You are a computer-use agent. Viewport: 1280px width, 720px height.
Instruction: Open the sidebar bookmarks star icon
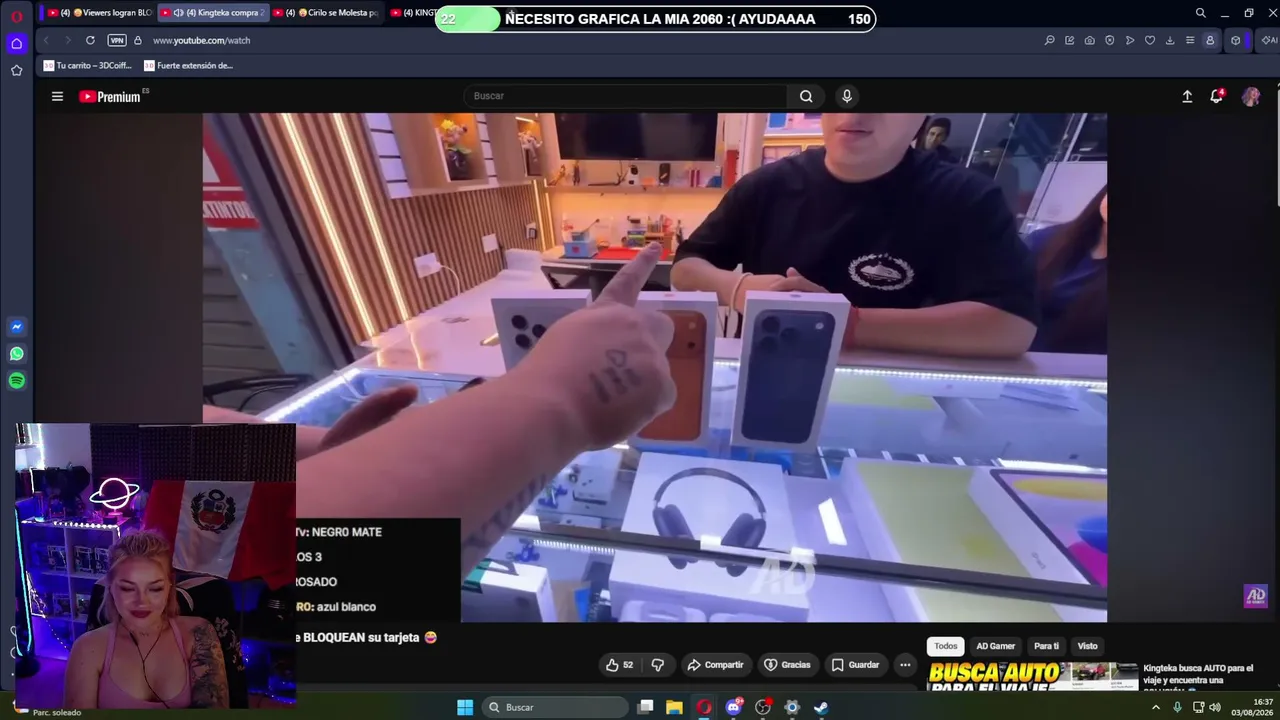(16, 70)
